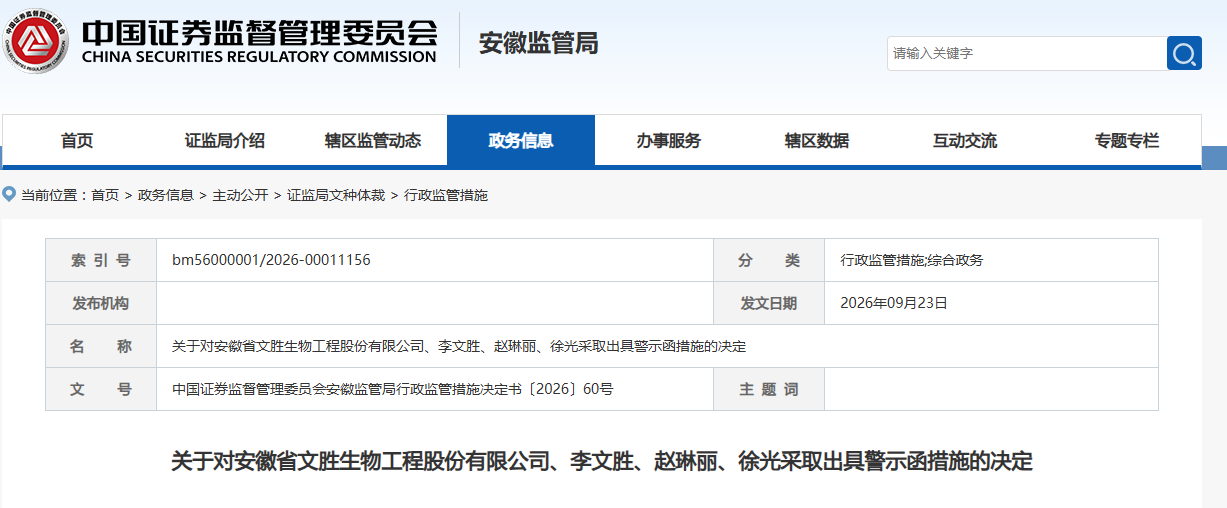Screen dimensions: 1227x508
Task: Click the 安徽监管局 bureau title
Action: pyautogui.click(x=538, y=43)
